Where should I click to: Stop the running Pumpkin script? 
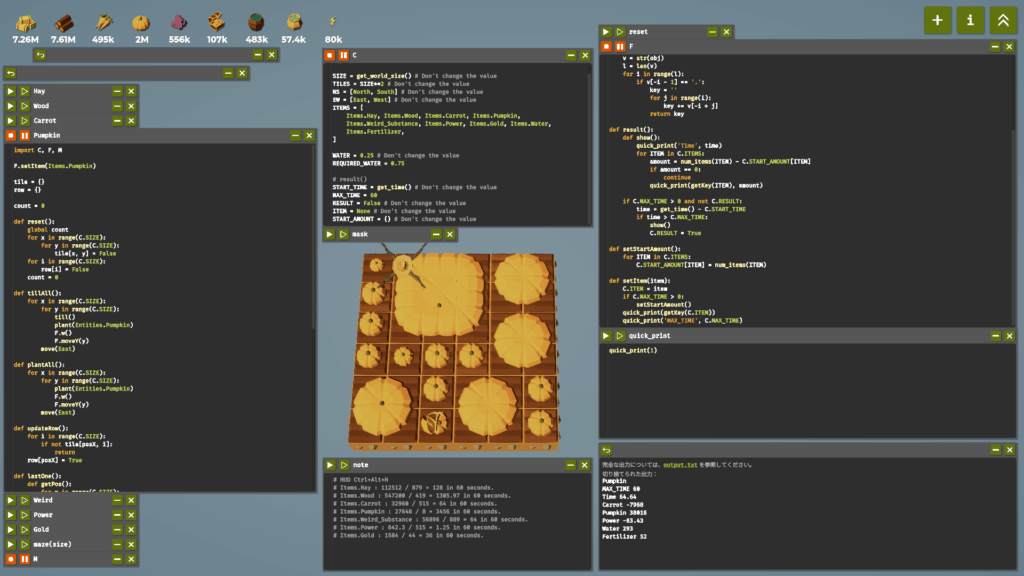(x=11, y=134)
